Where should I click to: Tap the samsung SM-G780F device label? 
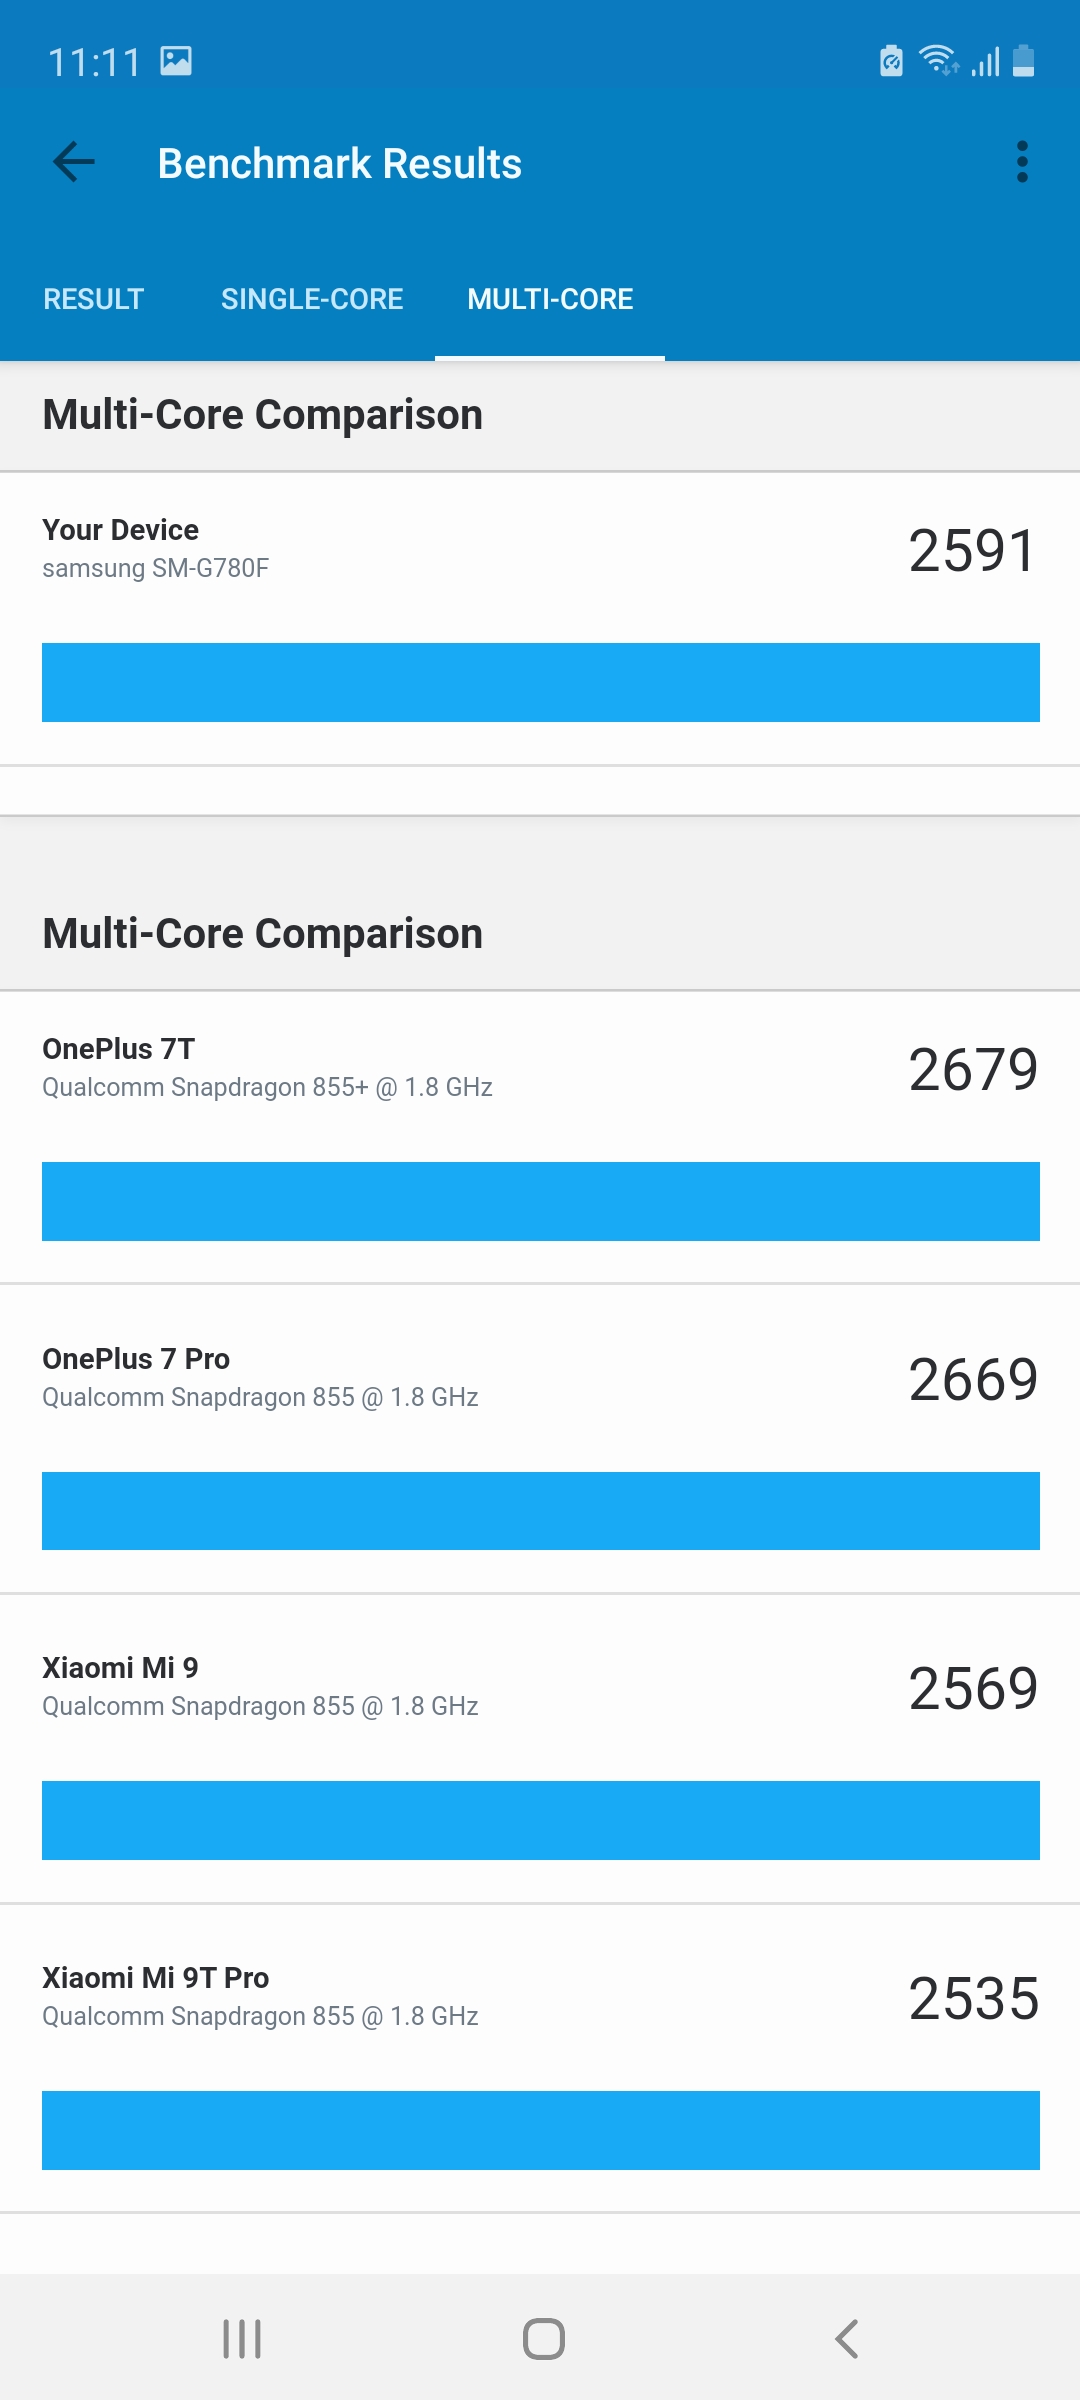(x=156, y=568)
